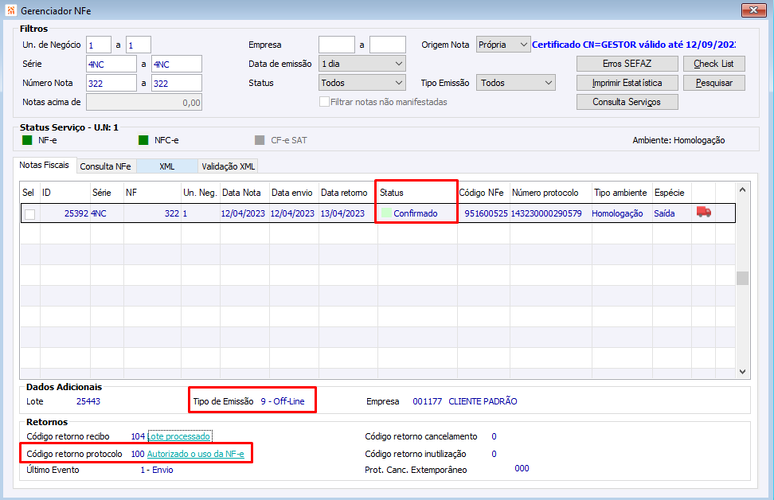Click the first Número Nota input field
Image resolution: width=774 pixels, height=500 pixels.
111,83
